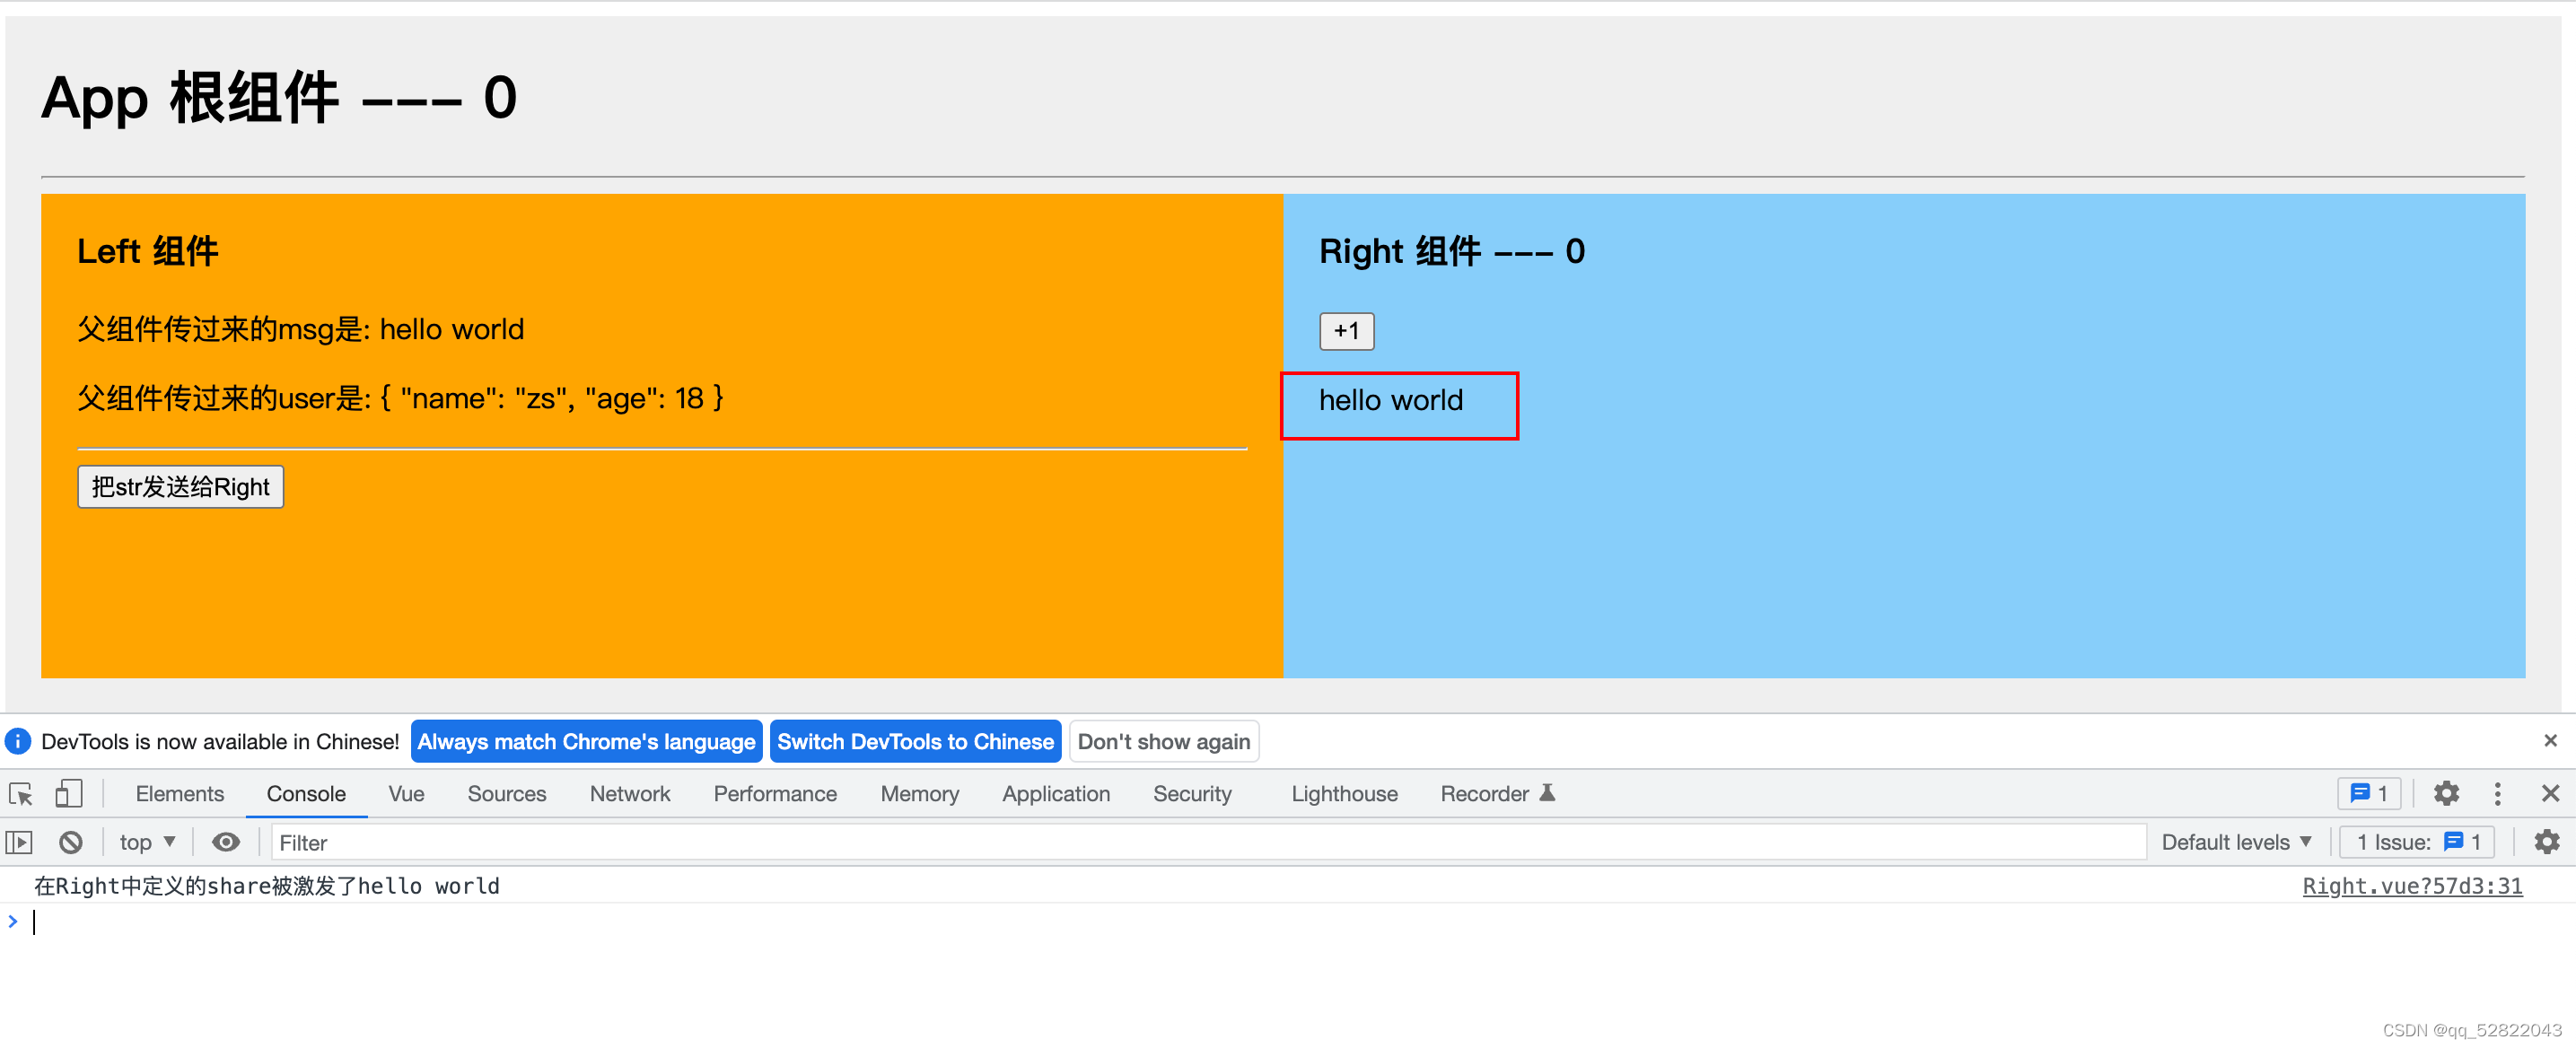Open the three-dot DevTools customize menu
The image size is (2576, 1048).
(2497, 794)
